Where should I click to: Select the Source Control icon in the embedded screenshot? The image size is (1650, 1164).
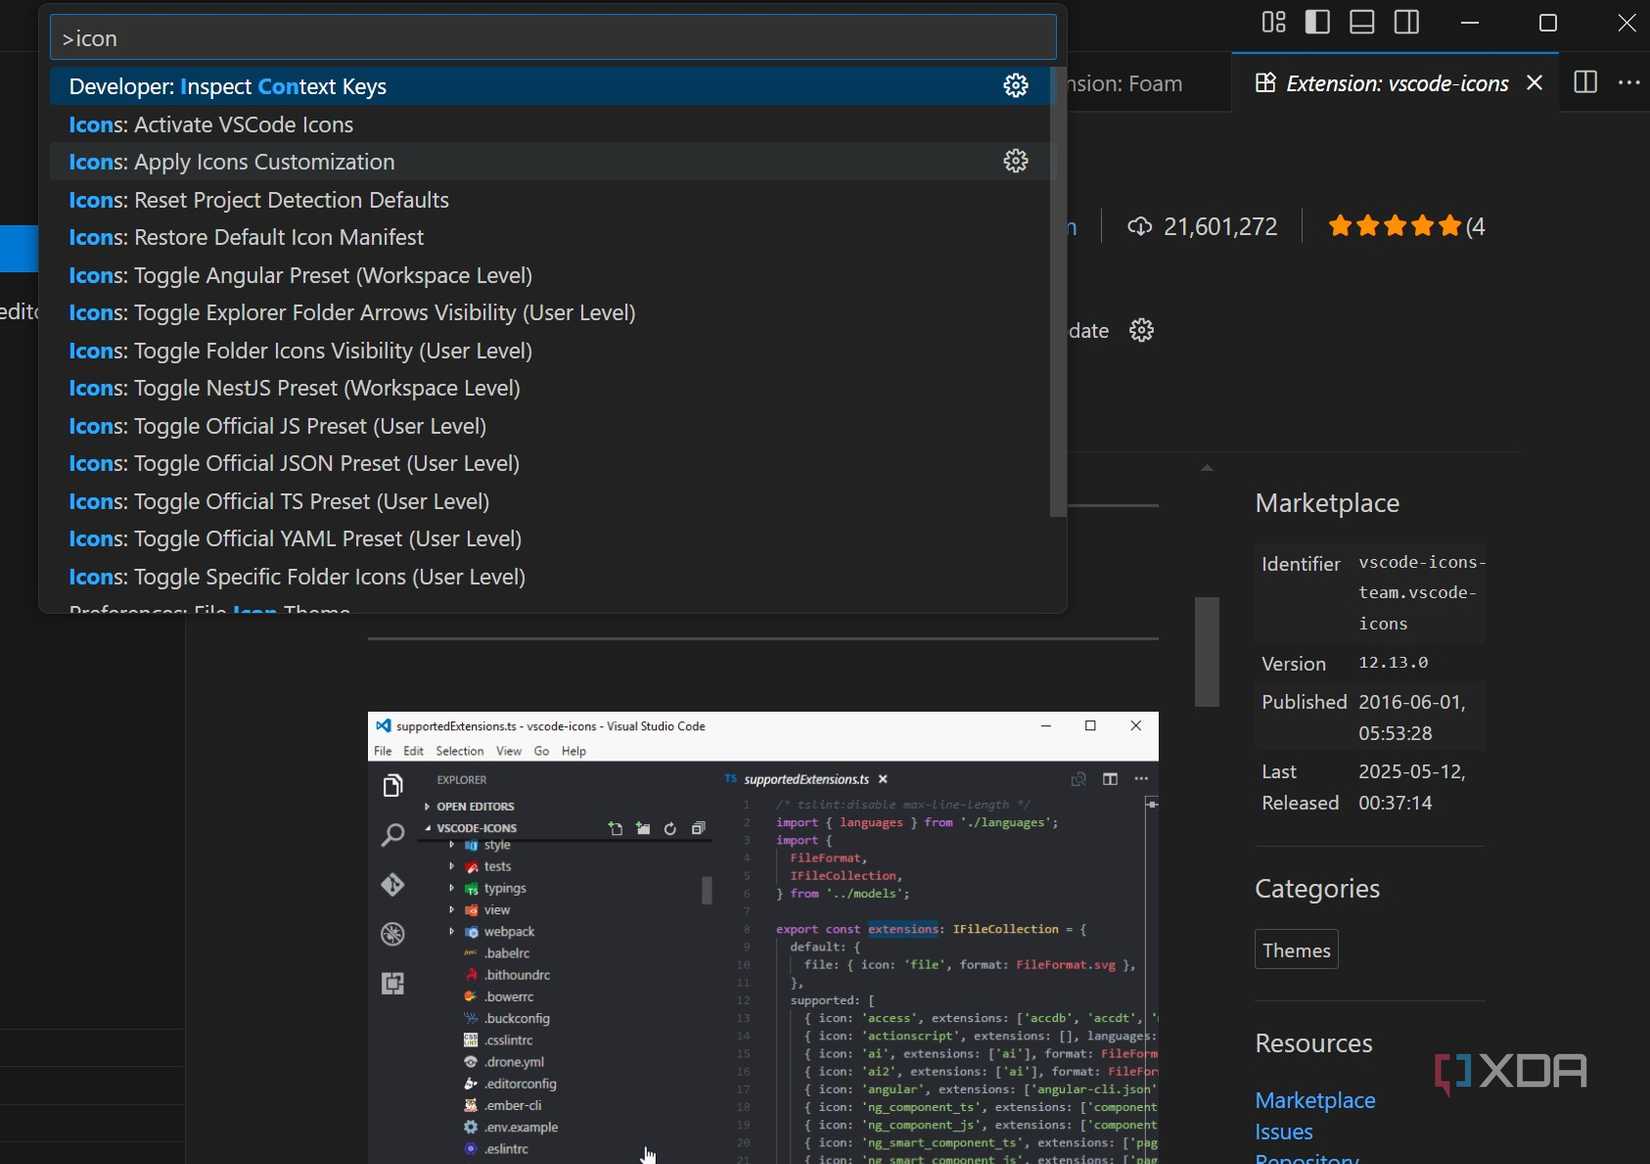pyautogui.click(x=392, y=885)
